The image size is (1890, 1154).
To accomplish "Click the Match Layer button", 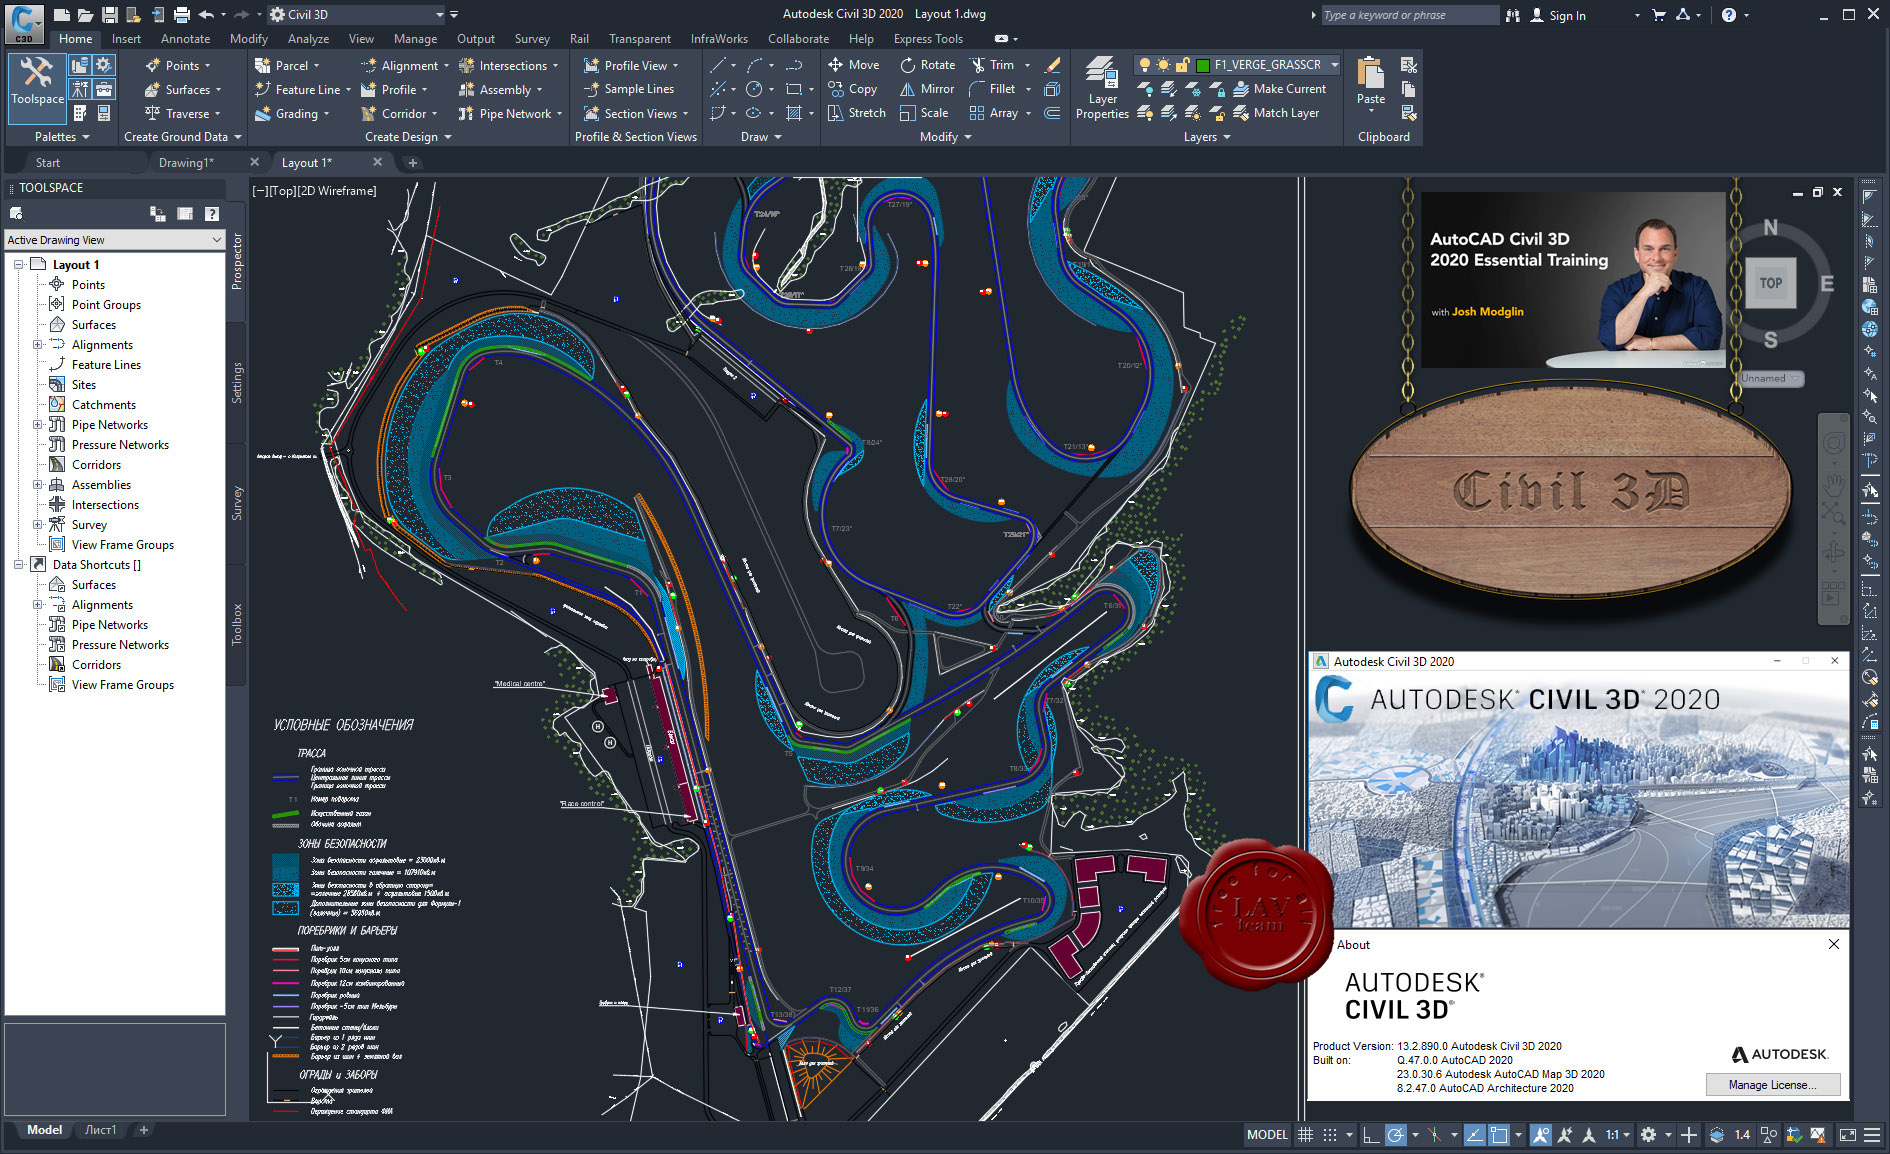I will pos(1275,113).
